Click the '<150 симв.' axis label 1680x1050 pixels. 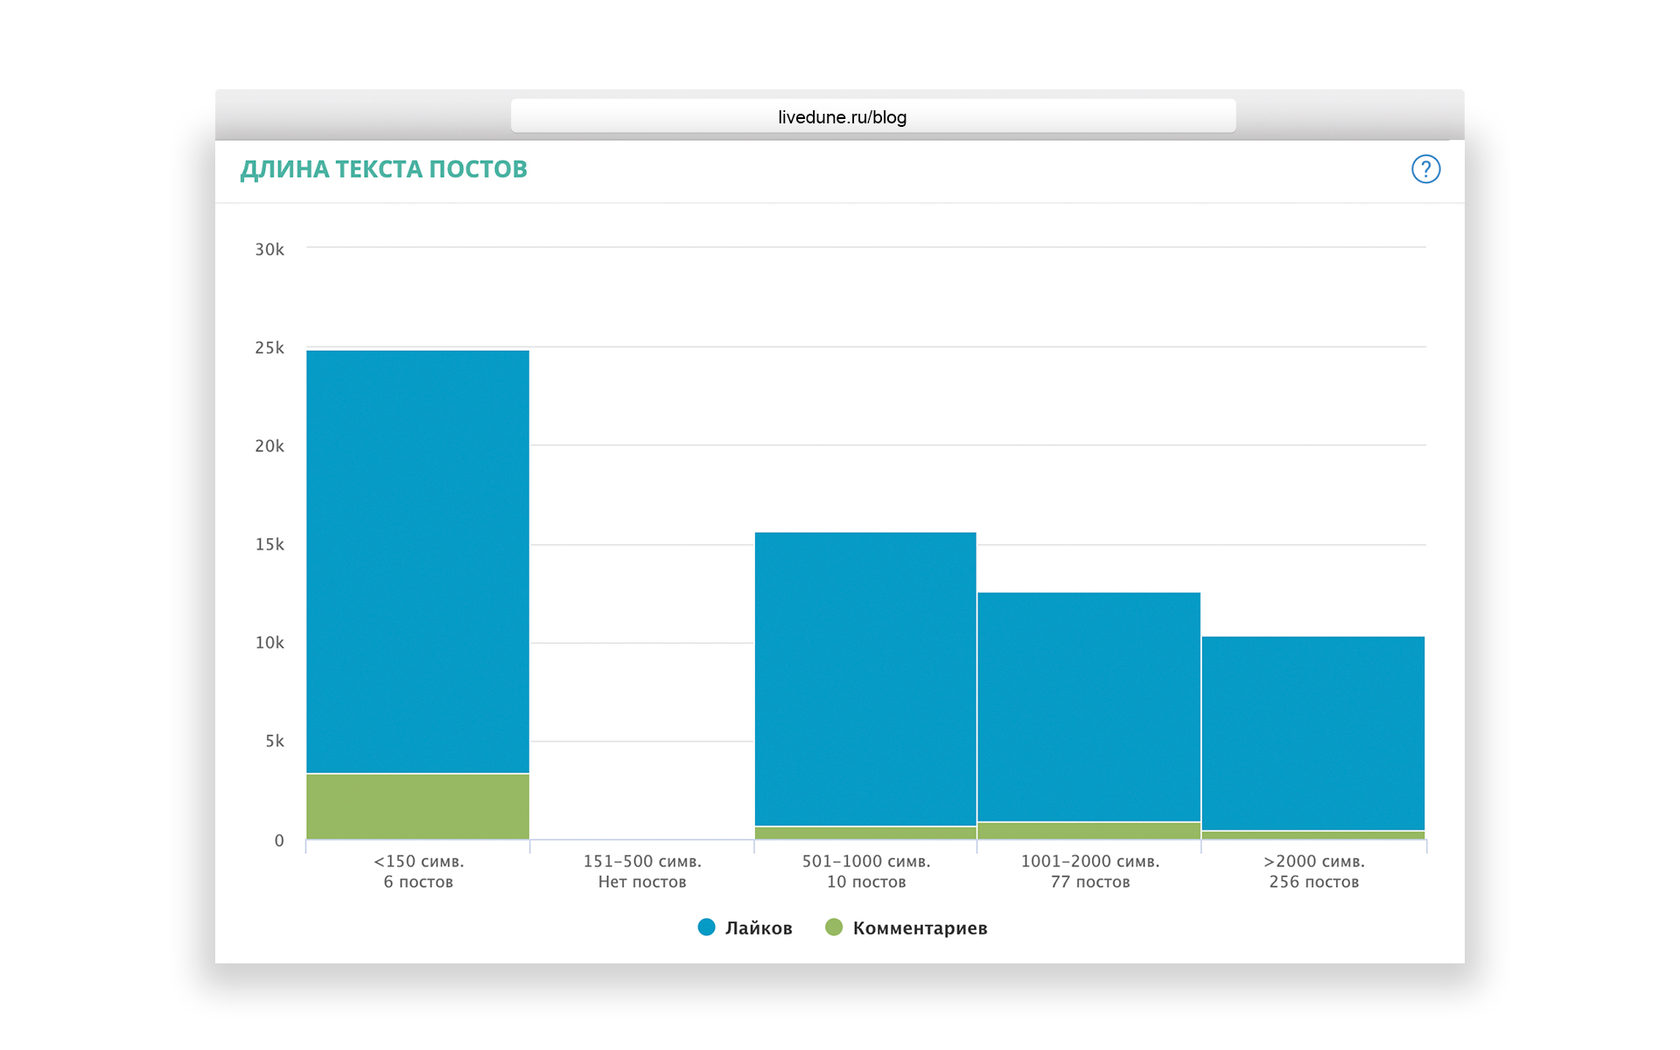418,861
